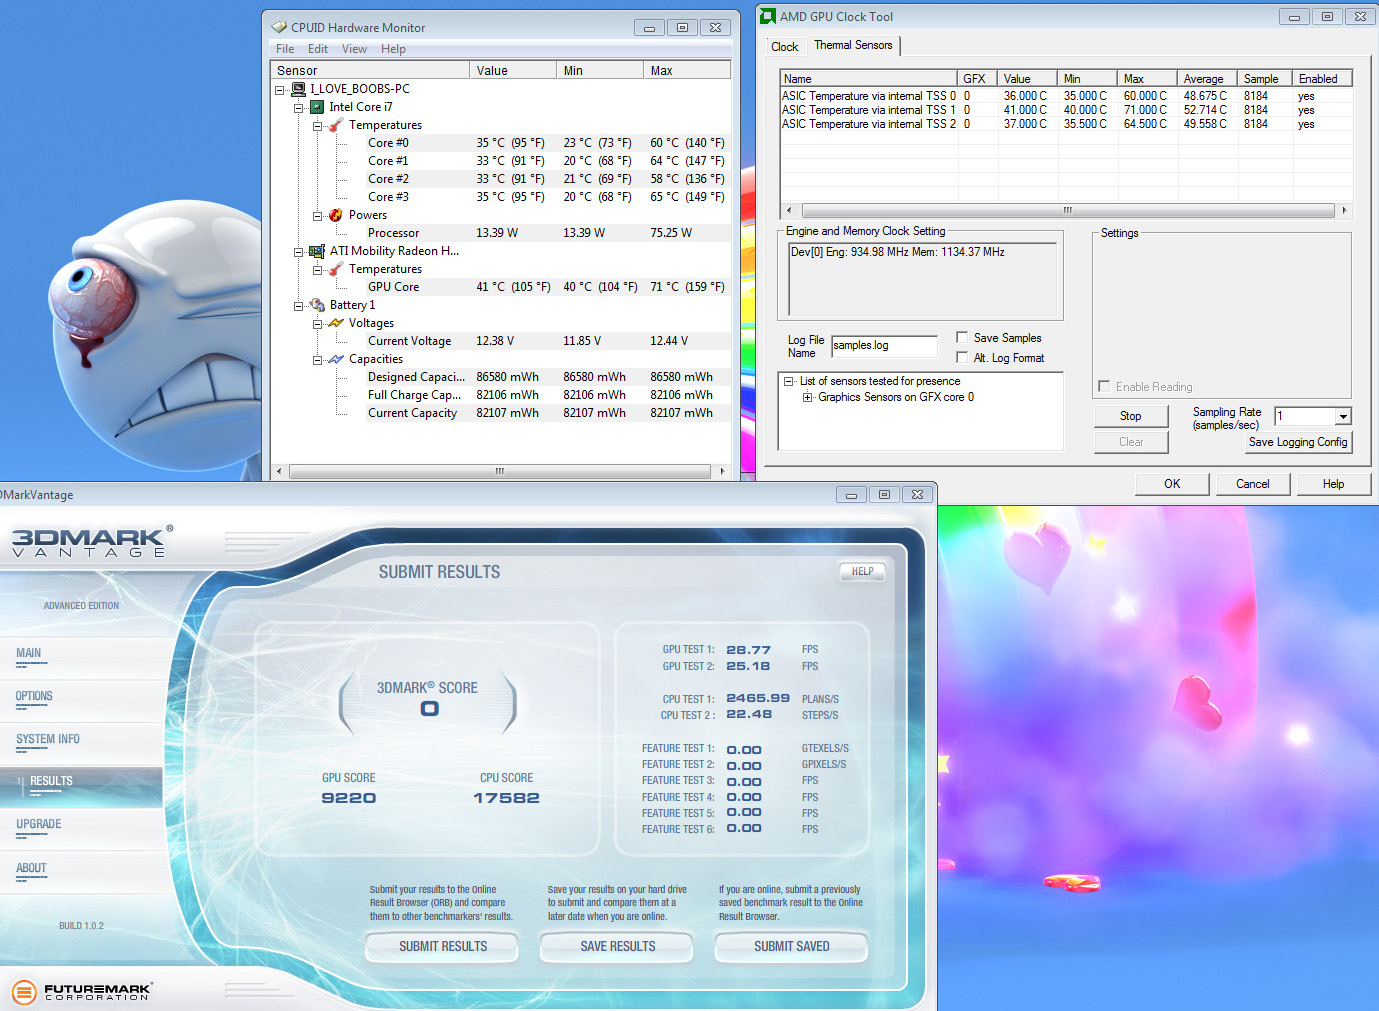Click the Intel Core i7 chip icon

317,107
